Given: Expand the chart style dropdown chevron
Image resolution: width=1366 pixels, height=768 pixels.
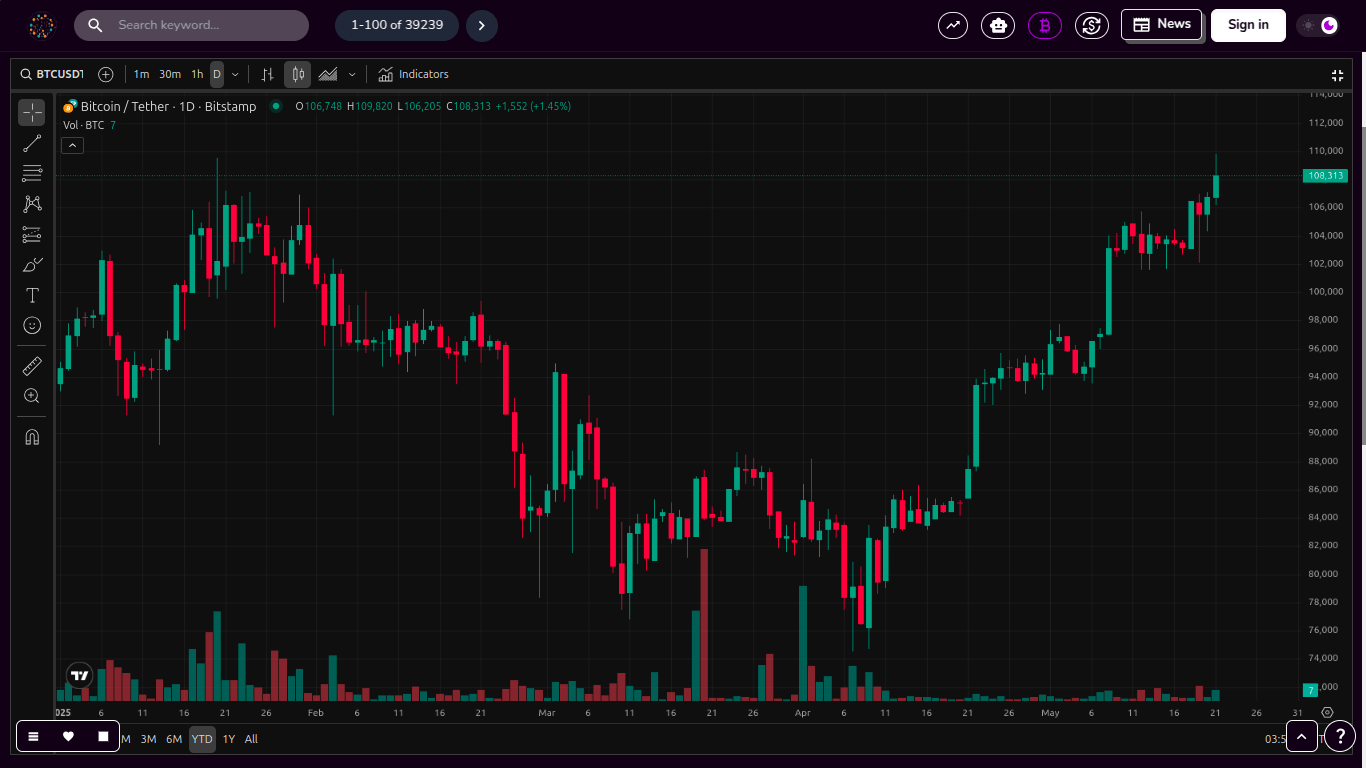Looking at the screenshot, I should pyautogui.click(x=352, y=74).
